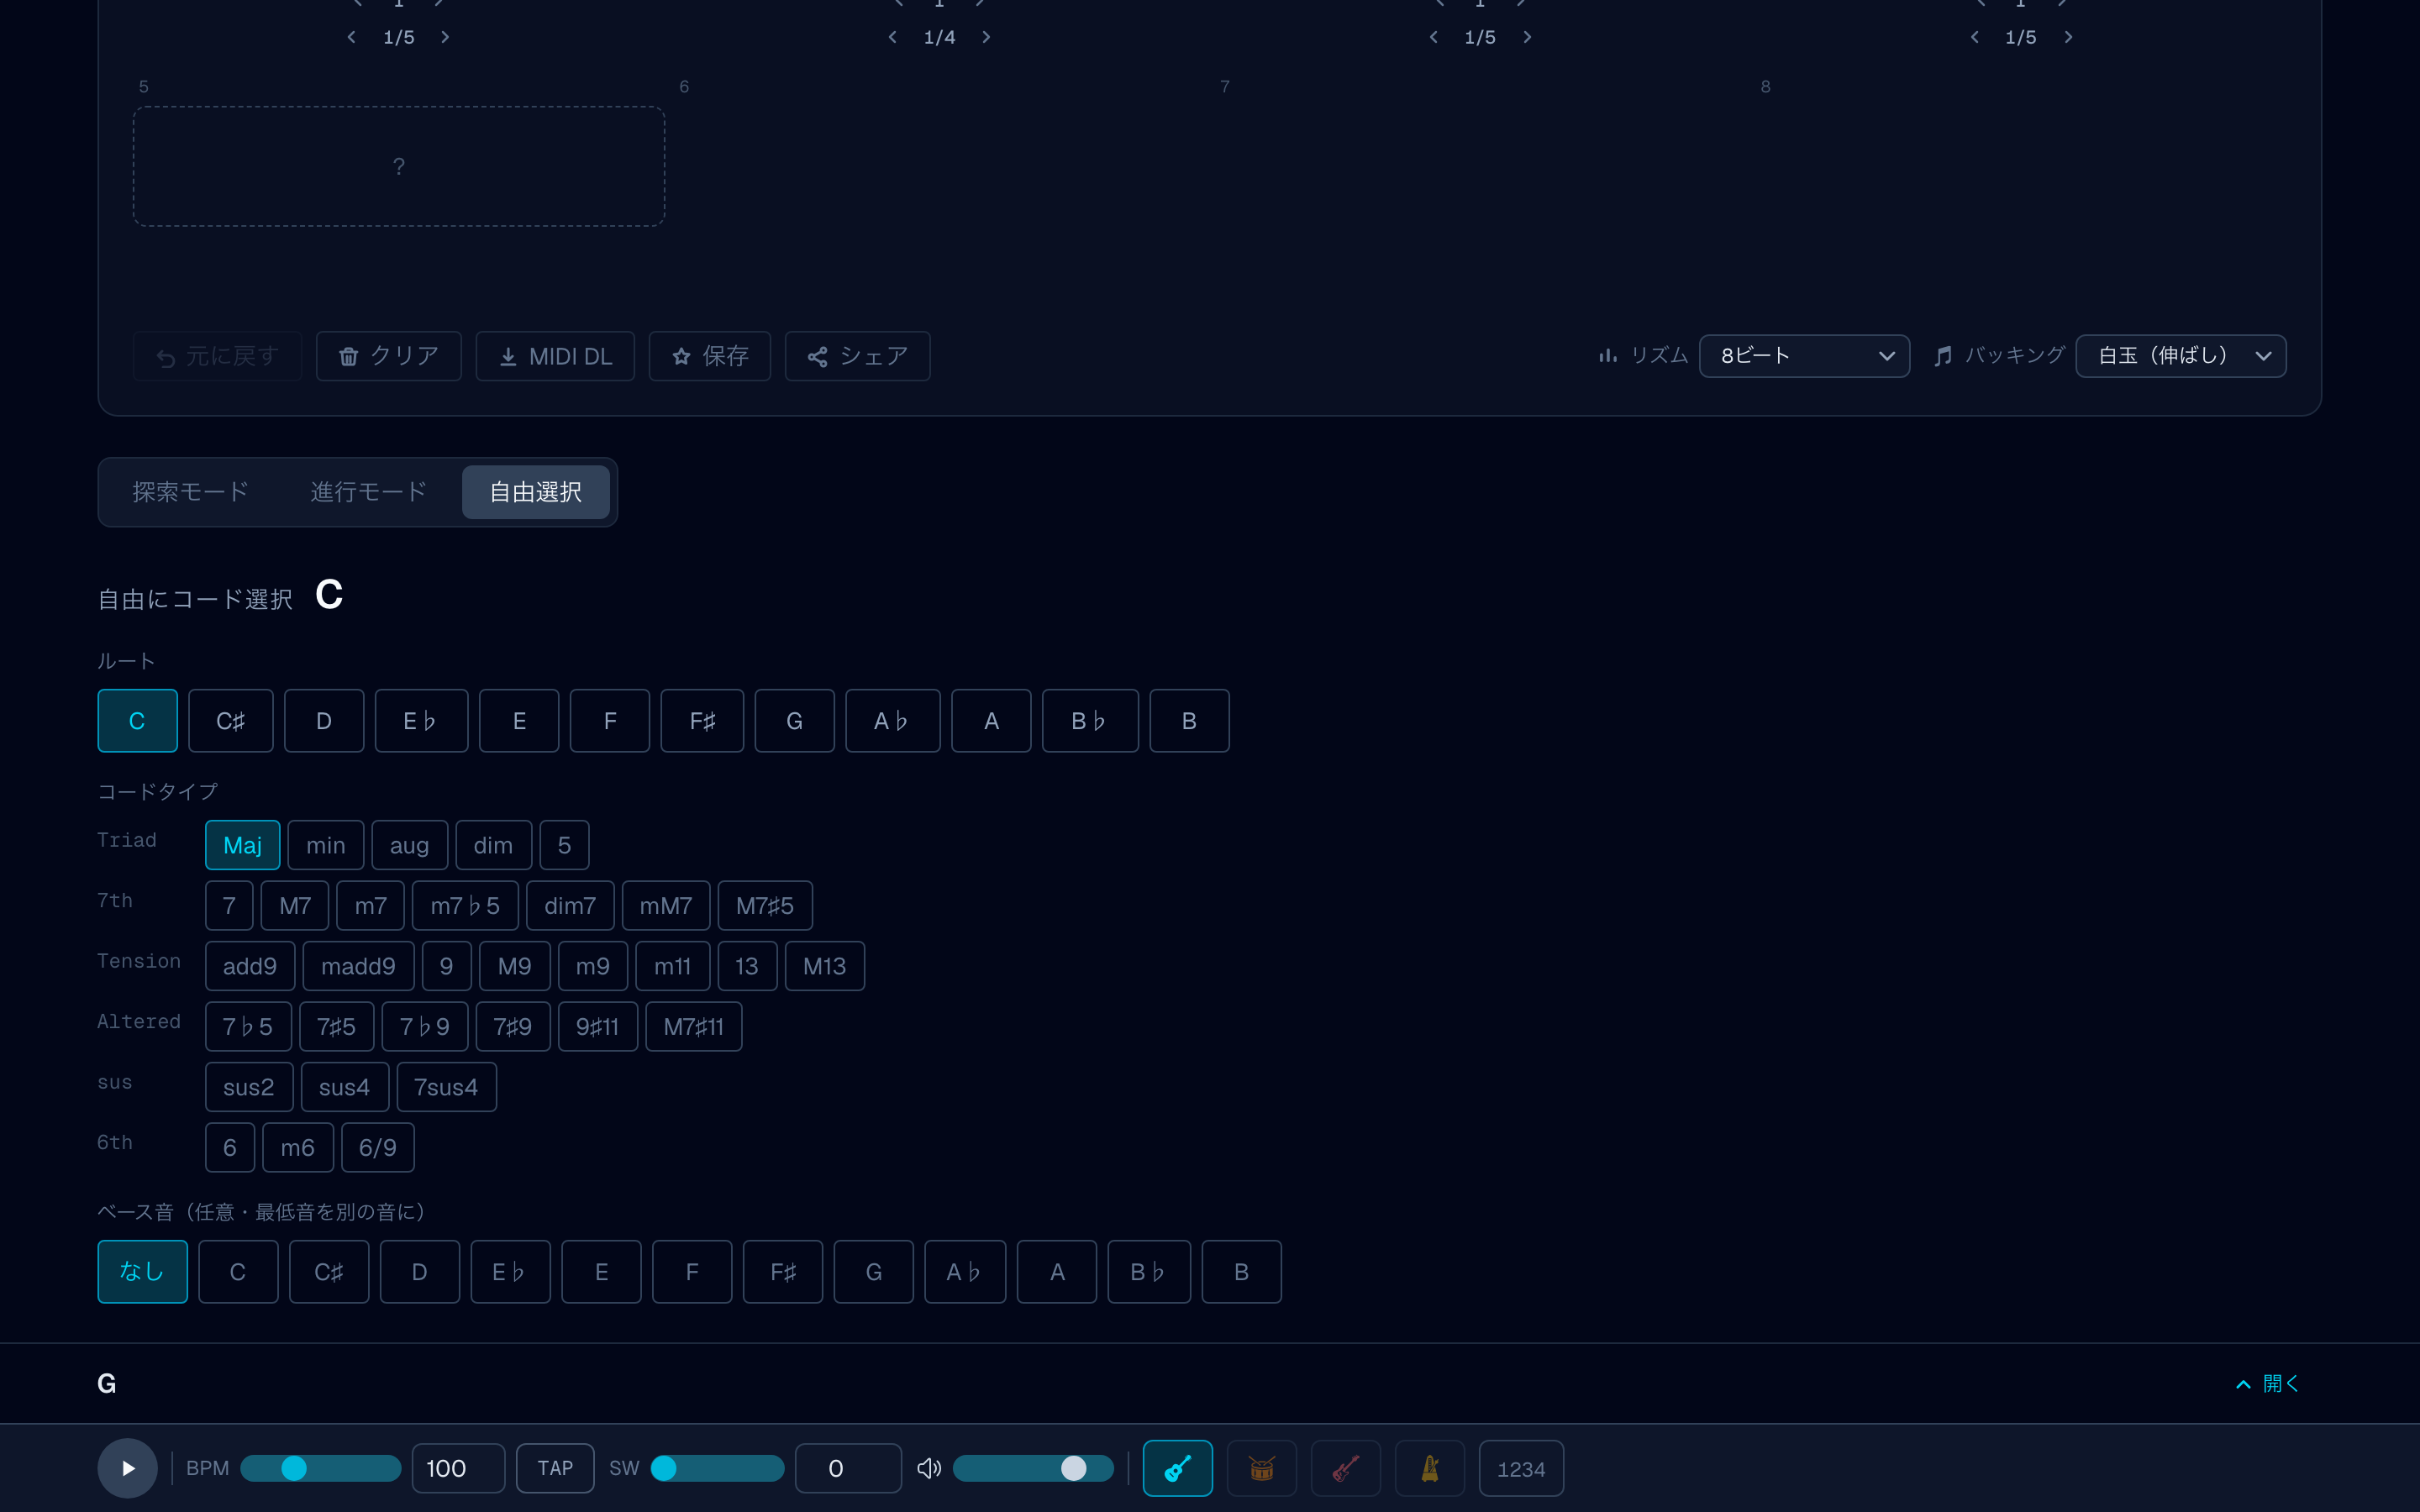Switch to the 進行モード tab

tap(368, 492)
